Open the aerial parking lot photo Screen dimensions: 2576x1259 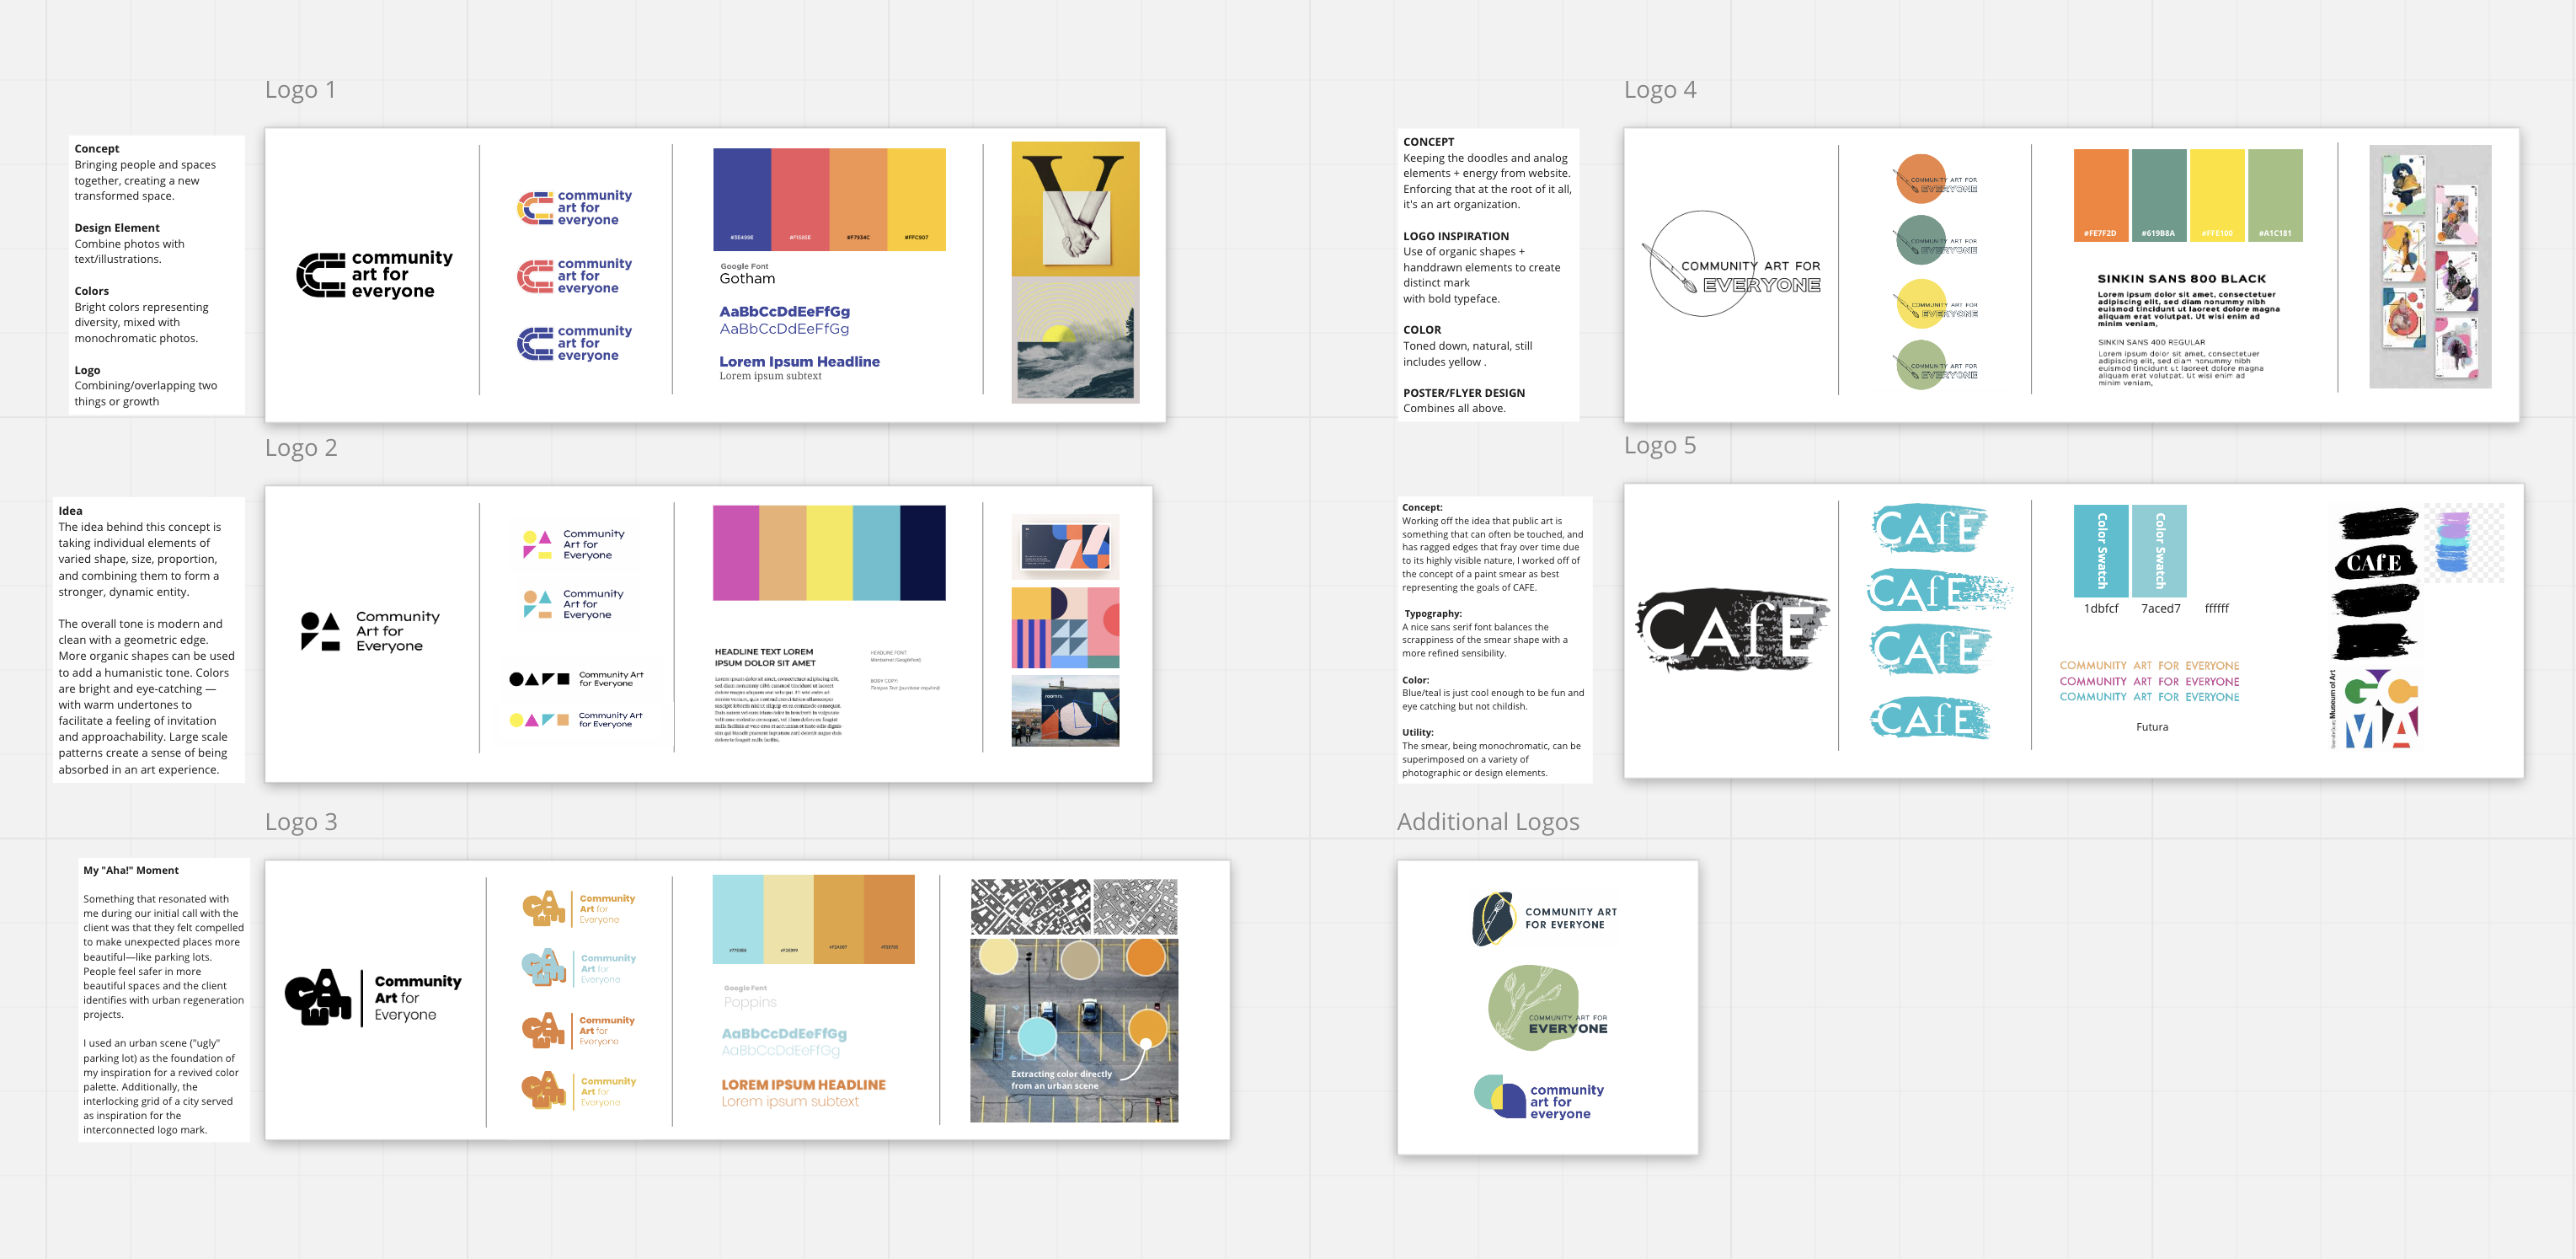(x=1074, y=1030)
